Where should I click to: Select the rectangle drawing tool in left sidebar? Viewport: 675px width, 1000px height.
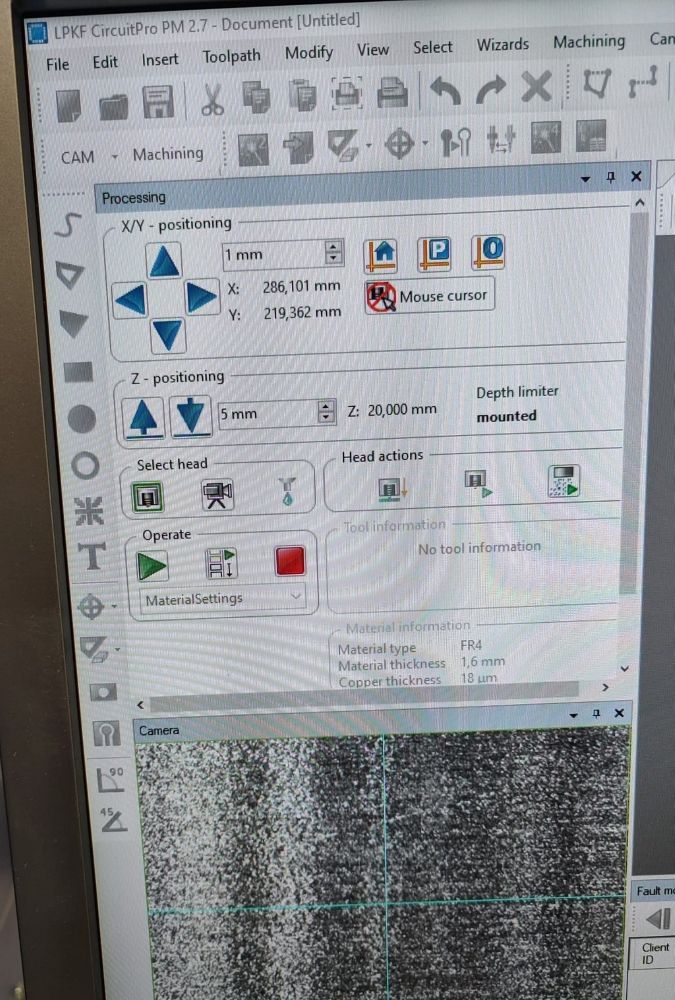(78, 372)
